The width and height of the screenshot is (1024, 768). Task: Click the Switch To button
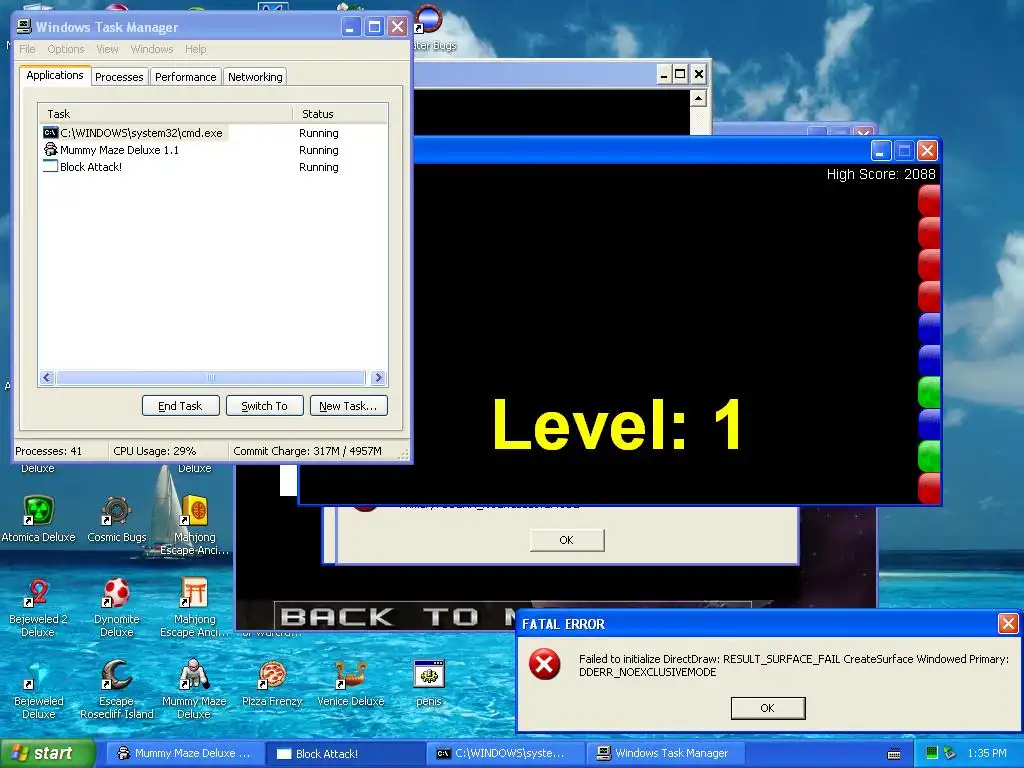(264, 406)
